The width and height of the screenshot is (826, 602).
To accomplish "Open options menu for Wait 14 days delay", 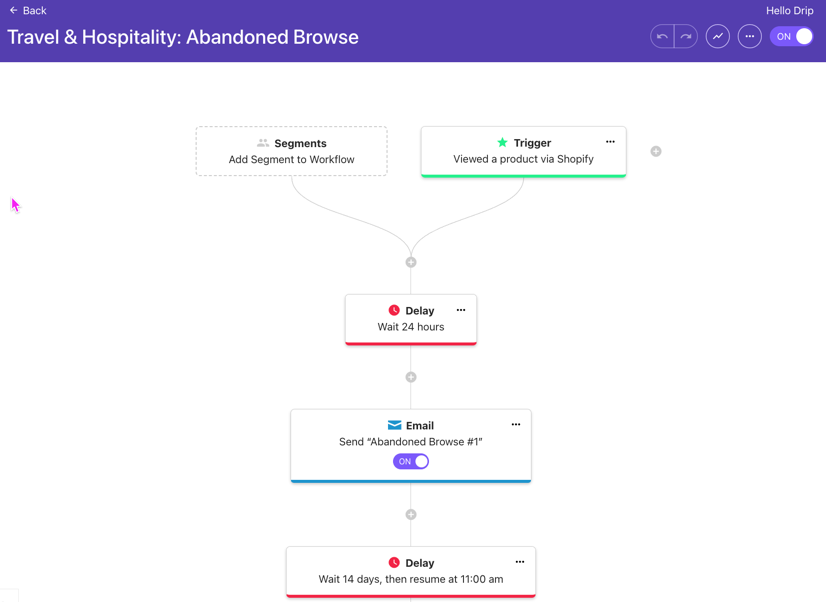I will (x=520, y=562).
